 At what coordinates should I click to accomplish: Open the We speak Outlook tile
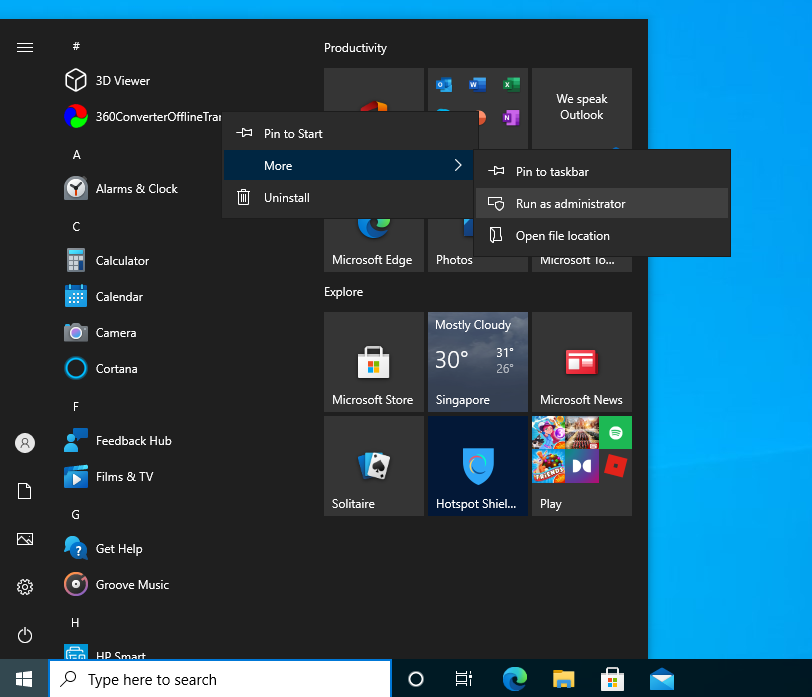click(582, 109)
